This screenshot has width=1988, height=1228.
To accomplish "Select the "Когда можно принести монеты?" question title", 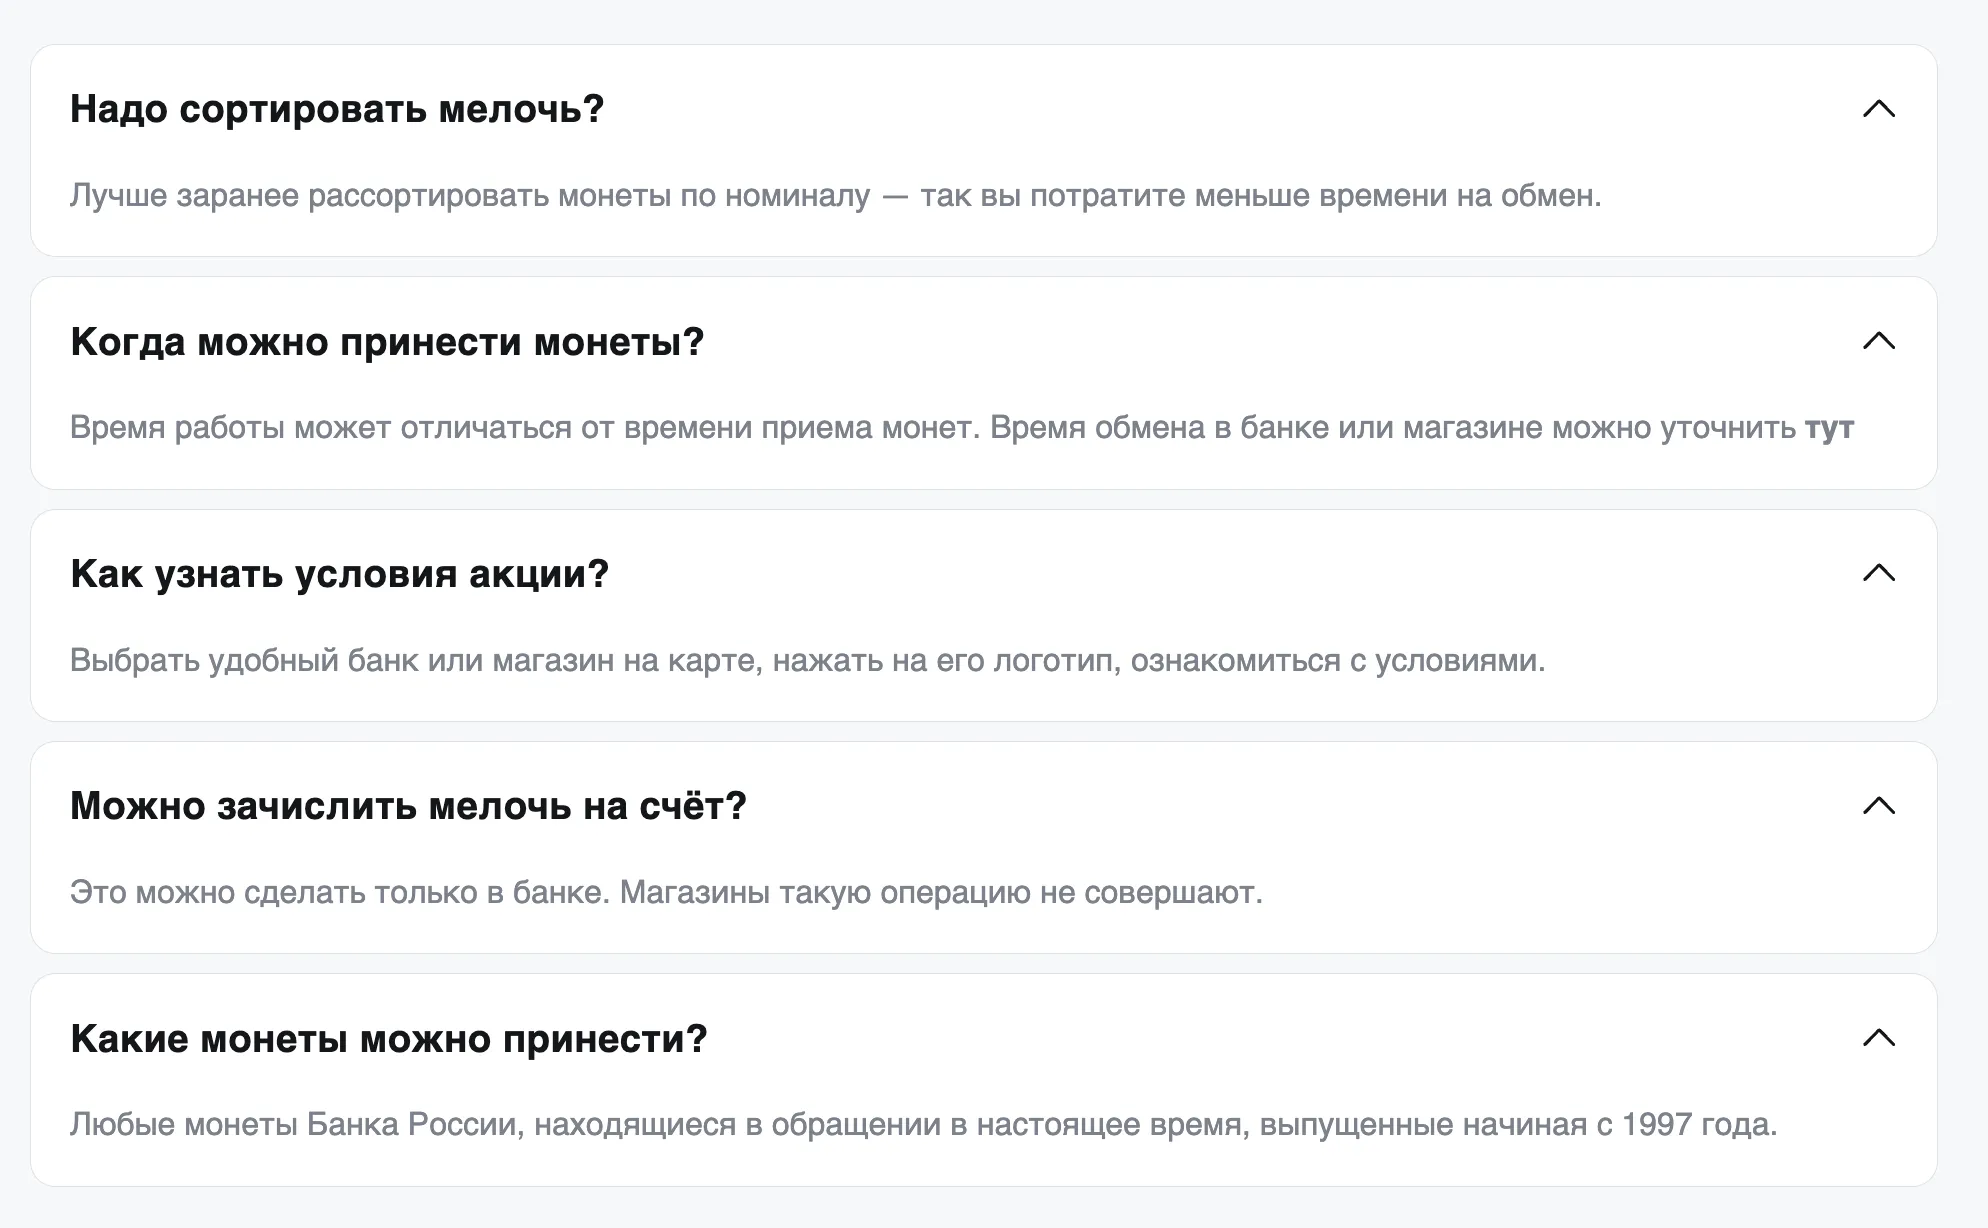I will 387,342.
